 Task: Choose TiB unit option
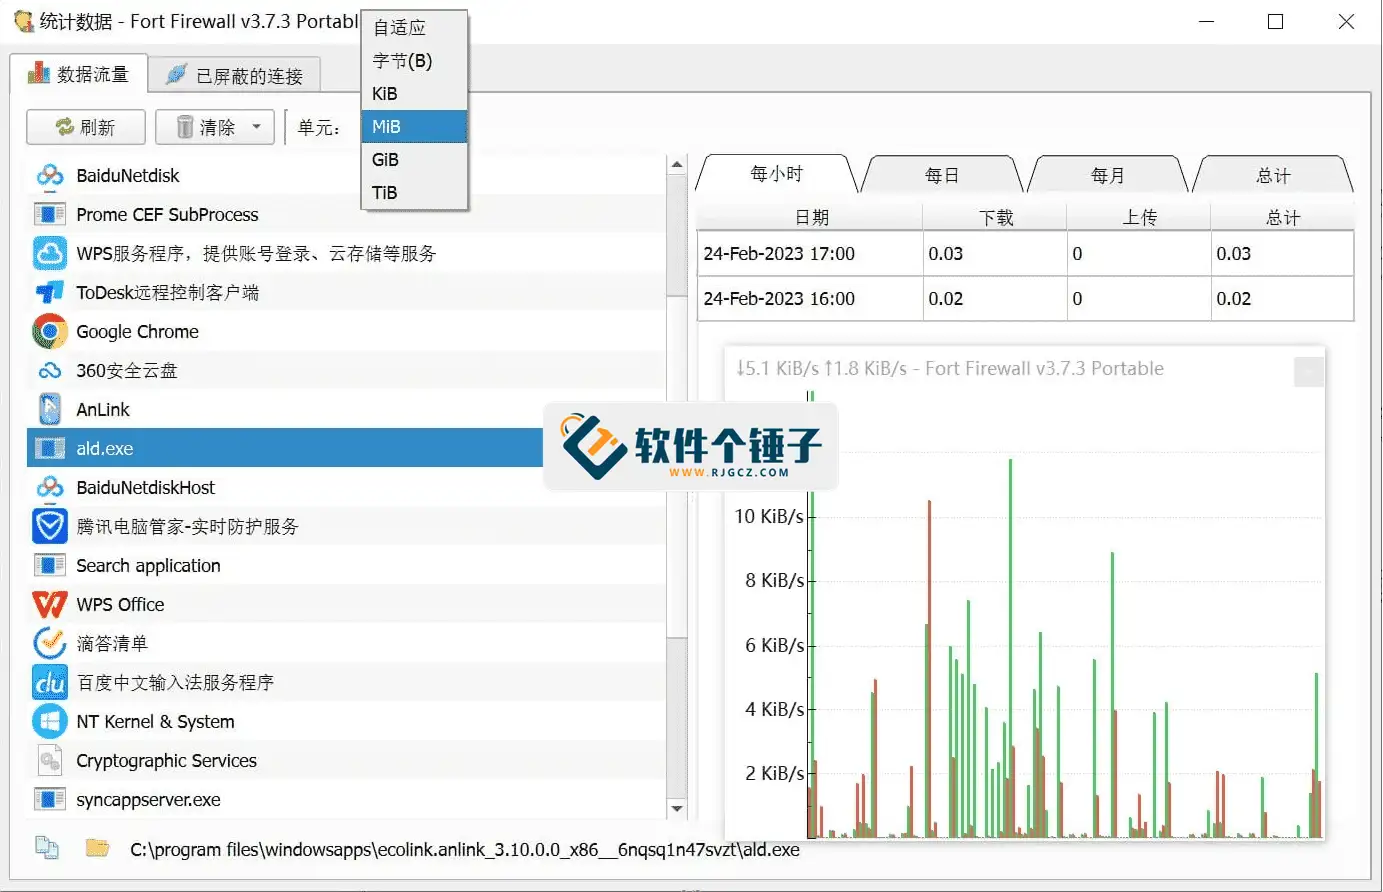pyautogui.click(x=414, y=193)
